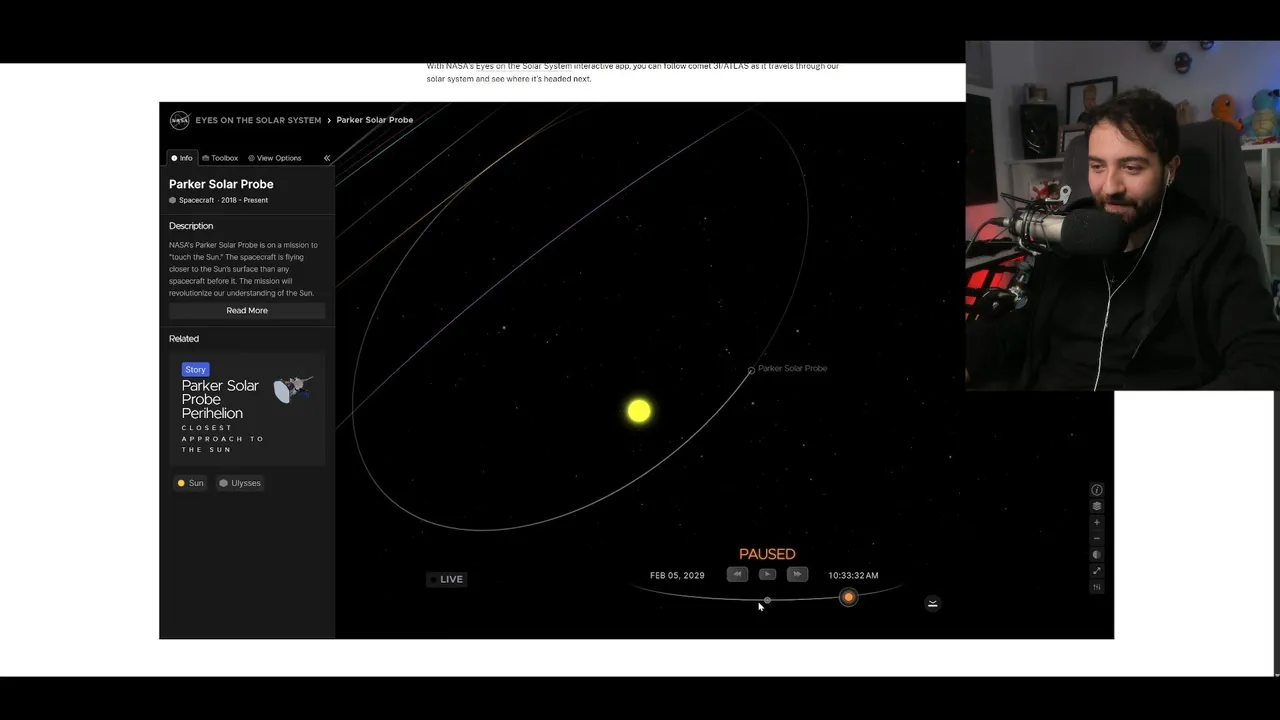The height and width of the screenshot is (720, 1280).
Task: Open the Parker Solar Probe Perihelion story card
Action: [247, 409]
